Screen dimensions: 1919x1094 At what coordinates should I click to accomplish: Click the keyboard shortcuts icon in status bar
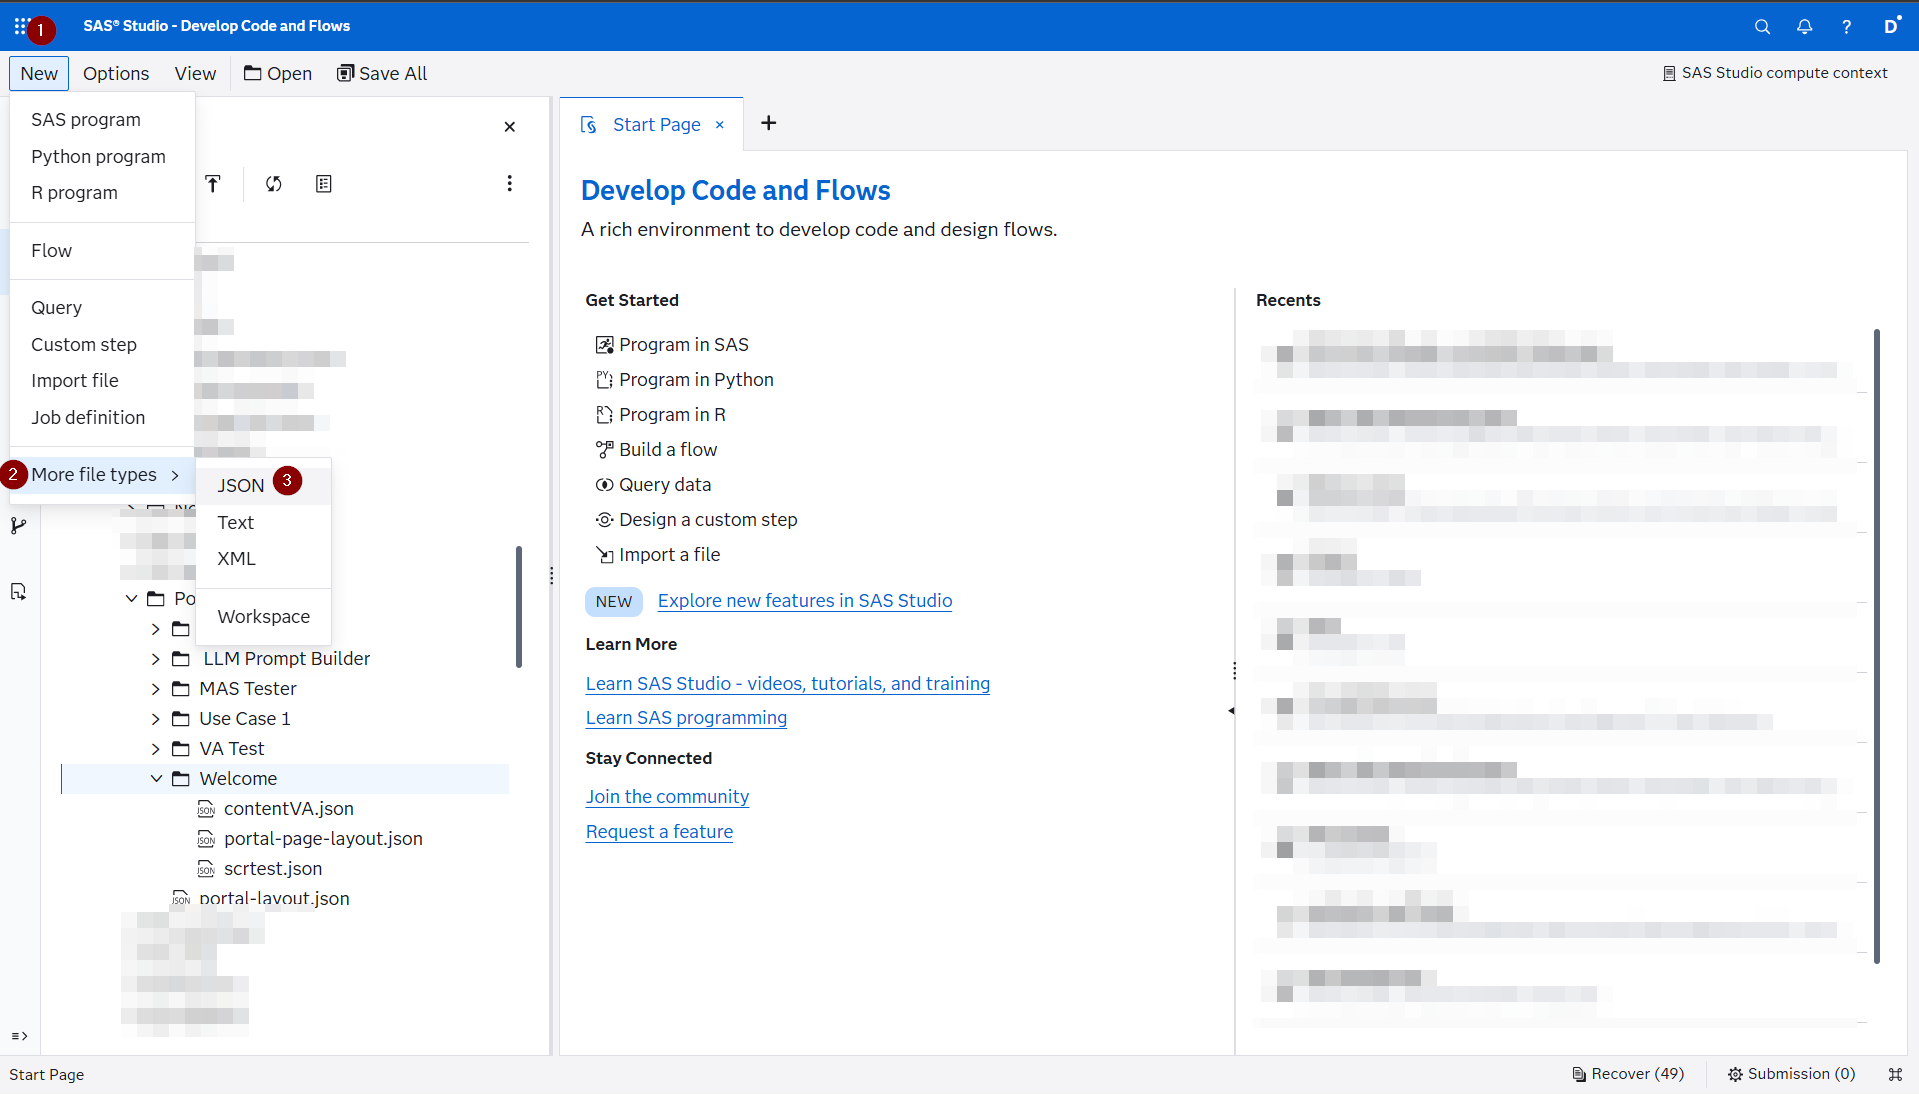tap(1895, 1074)
